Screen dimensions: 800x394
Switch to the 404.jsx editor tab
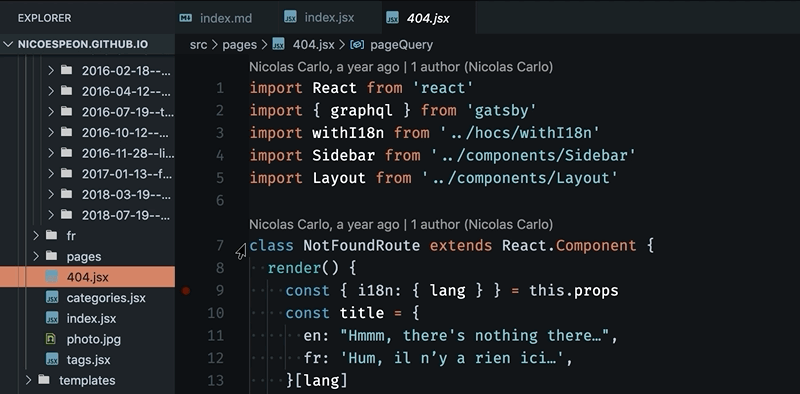[x=429, y=18]
